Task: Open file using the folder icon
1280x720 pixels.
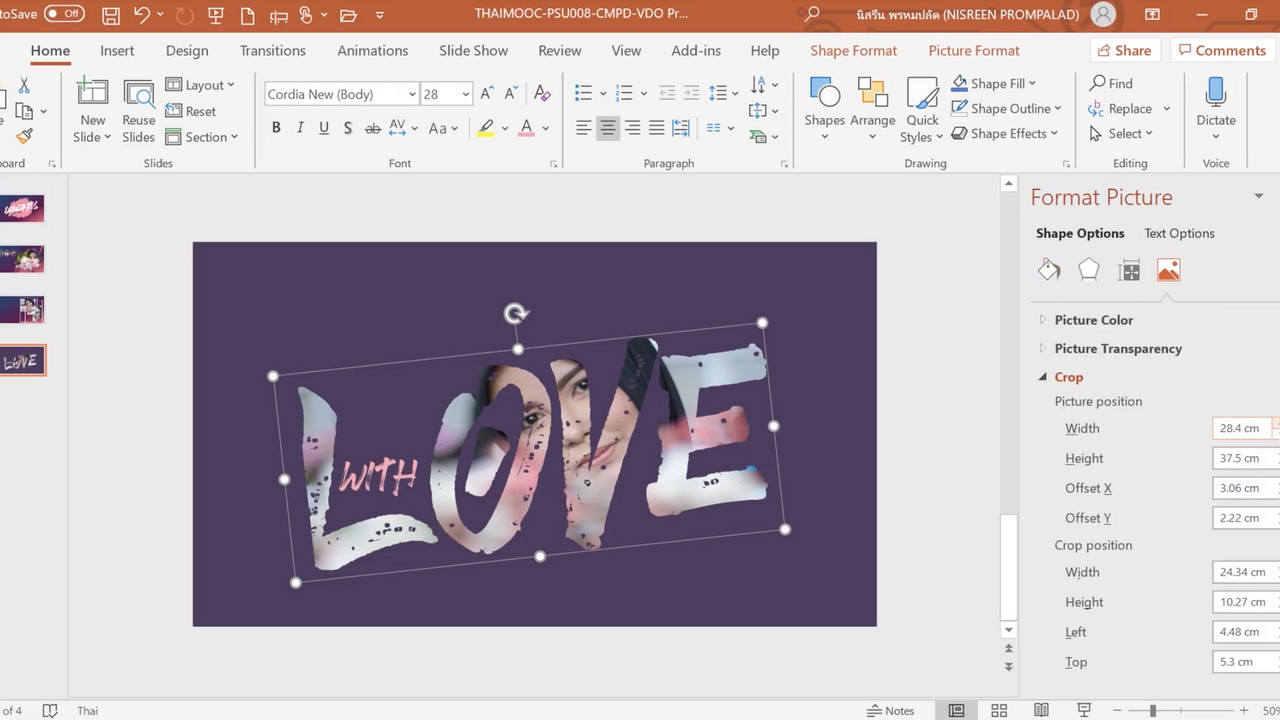Action: (x=348, y=15)
